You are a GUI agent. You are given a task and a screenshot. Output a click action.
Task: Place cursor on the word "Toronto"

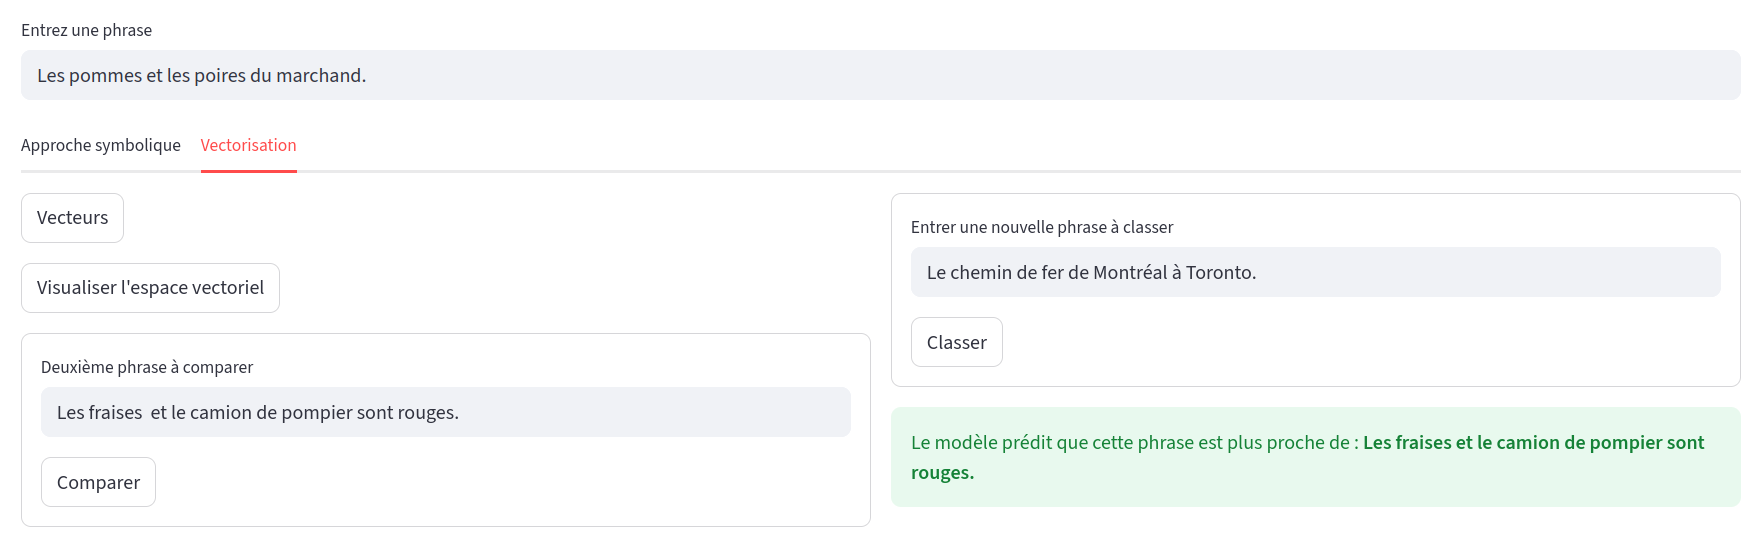pyautogui.click(x=1219, y=273)
